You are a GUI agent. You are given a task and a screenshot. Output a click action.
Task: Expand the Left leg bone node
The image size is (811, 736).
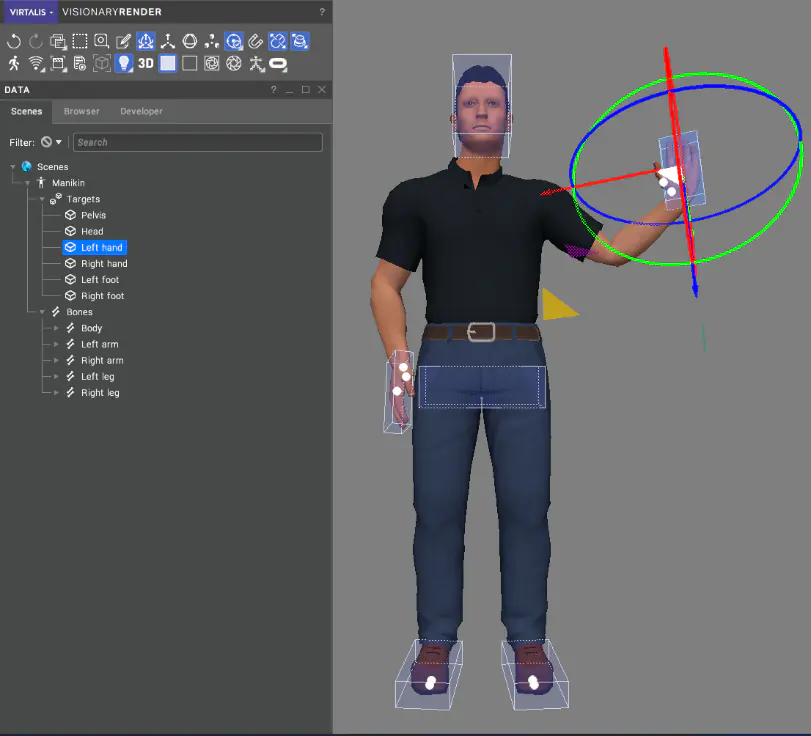pos(56,377)
